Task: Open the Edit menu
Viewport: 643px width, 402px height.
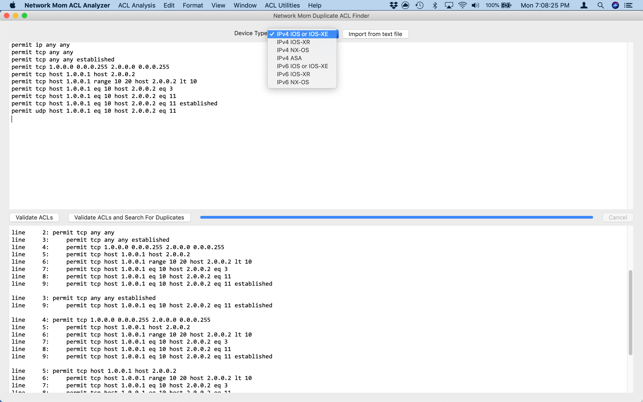Action: pos(169,5)
